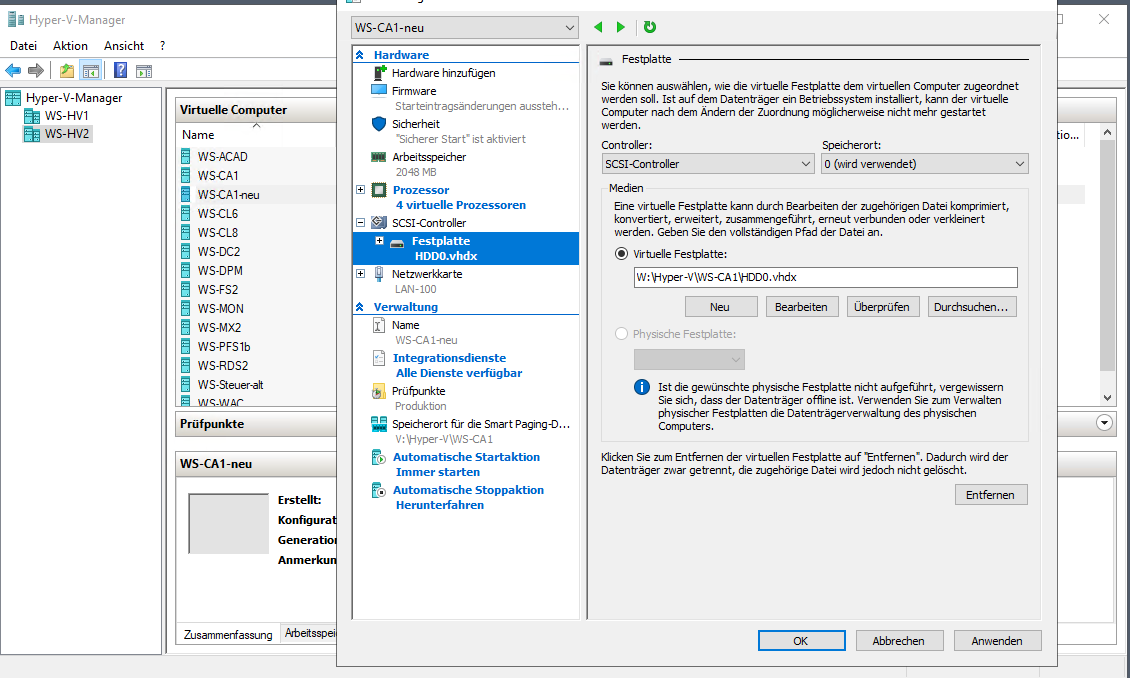
Task: Switch to Zusammenfassung tab
Action: (228, 634)
